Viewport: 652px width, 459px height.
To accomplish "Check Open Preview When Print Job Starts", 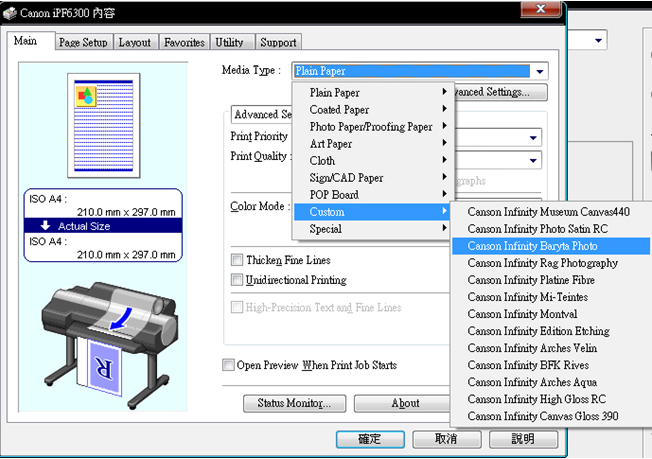I will (x=228, y=365).
